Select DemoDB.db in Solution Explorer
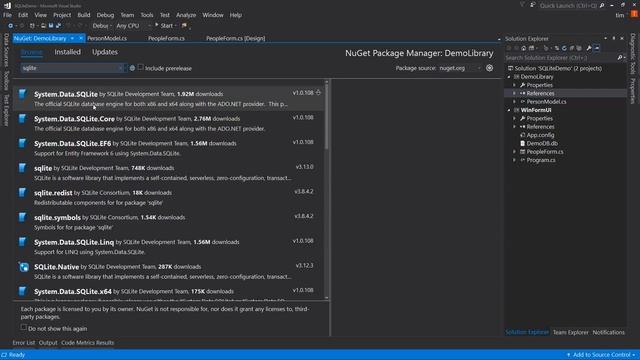The width and height of the screenshot is (640, 360). pos(542,143)
